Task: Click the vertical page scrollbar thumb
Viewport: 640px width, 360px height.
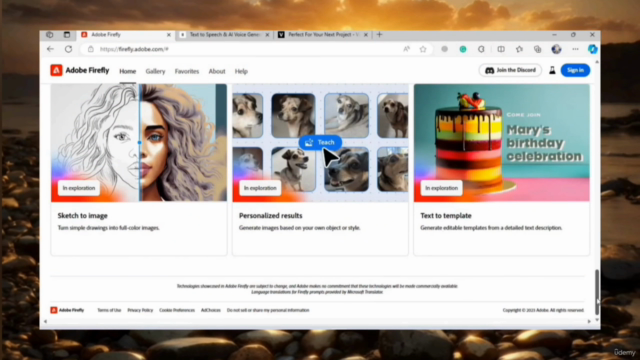Action: pyautogui.click(x=597, y=292)
